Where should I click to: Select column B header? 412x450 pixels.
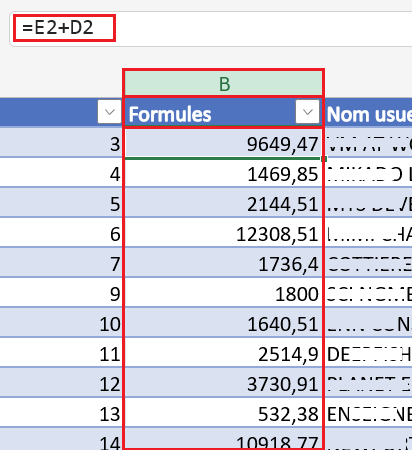[224, 83]
